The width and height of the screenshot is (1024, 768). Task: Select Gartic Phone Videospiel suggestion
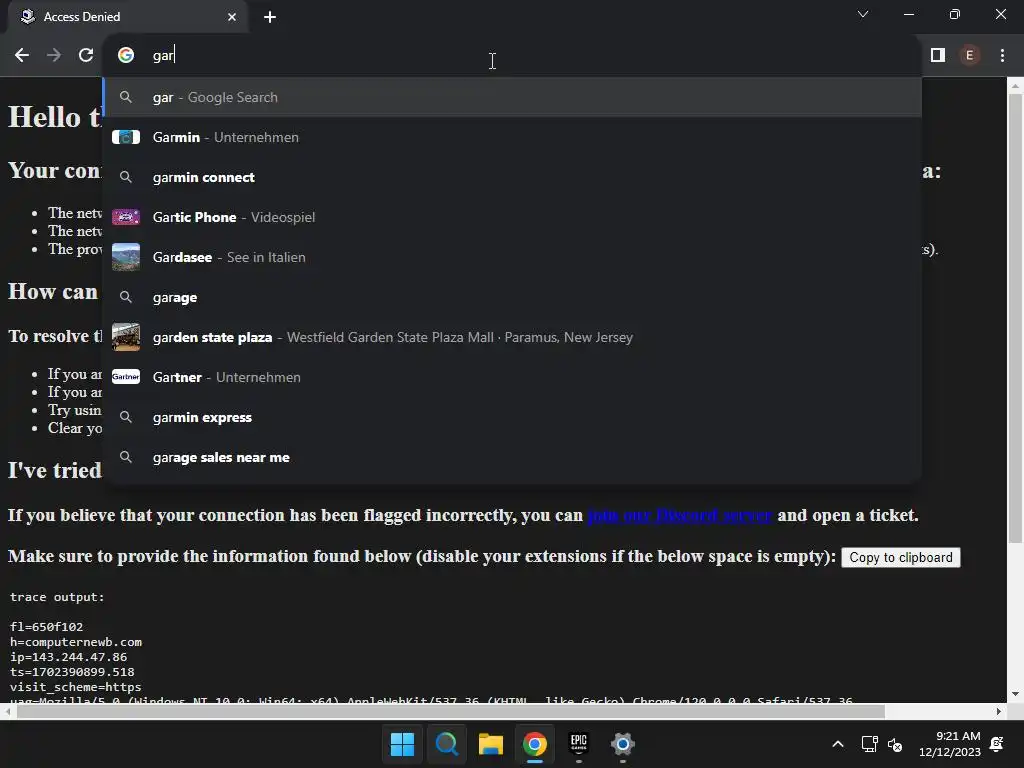click(513, 217)
